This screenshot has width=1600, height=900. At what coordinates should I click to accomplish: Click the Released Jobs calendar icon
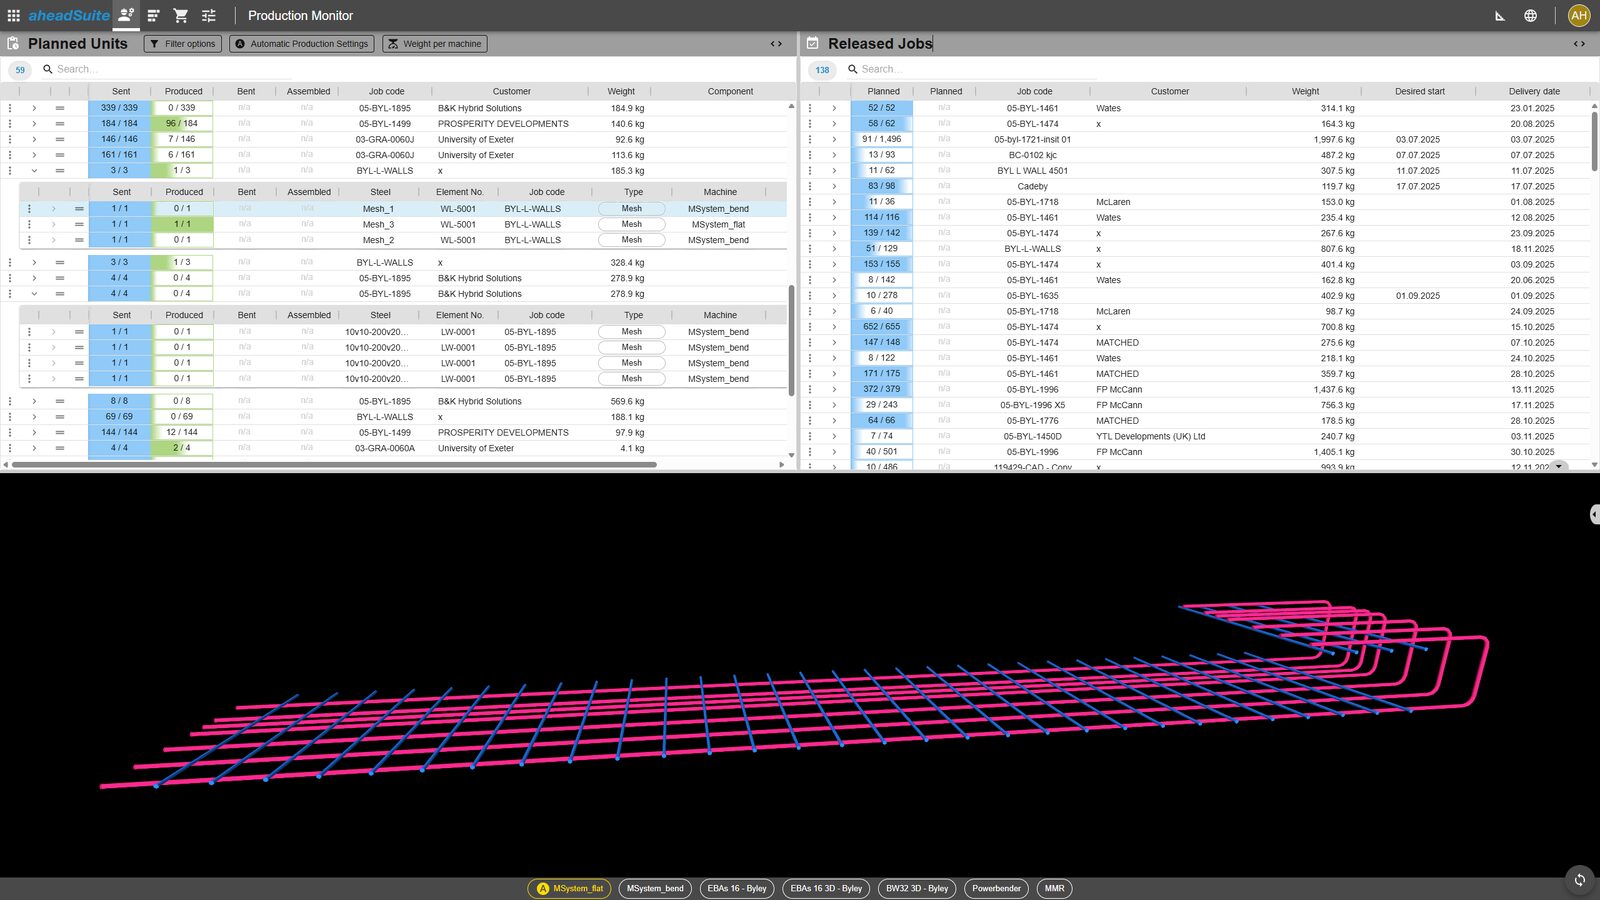tap(812, 43)
